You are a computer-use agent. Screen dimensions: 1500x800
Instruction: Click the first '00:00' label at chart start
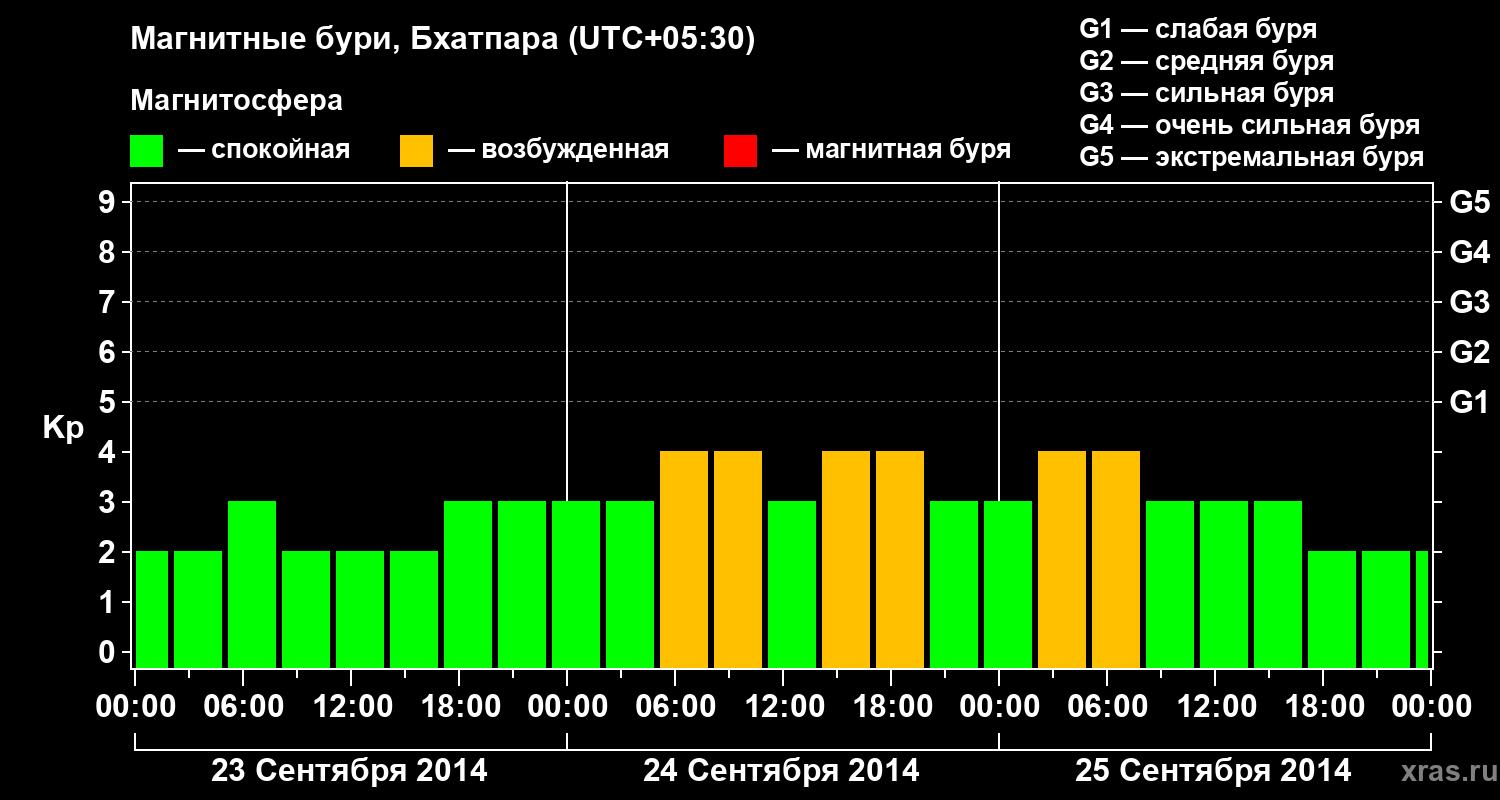(136, 707)
